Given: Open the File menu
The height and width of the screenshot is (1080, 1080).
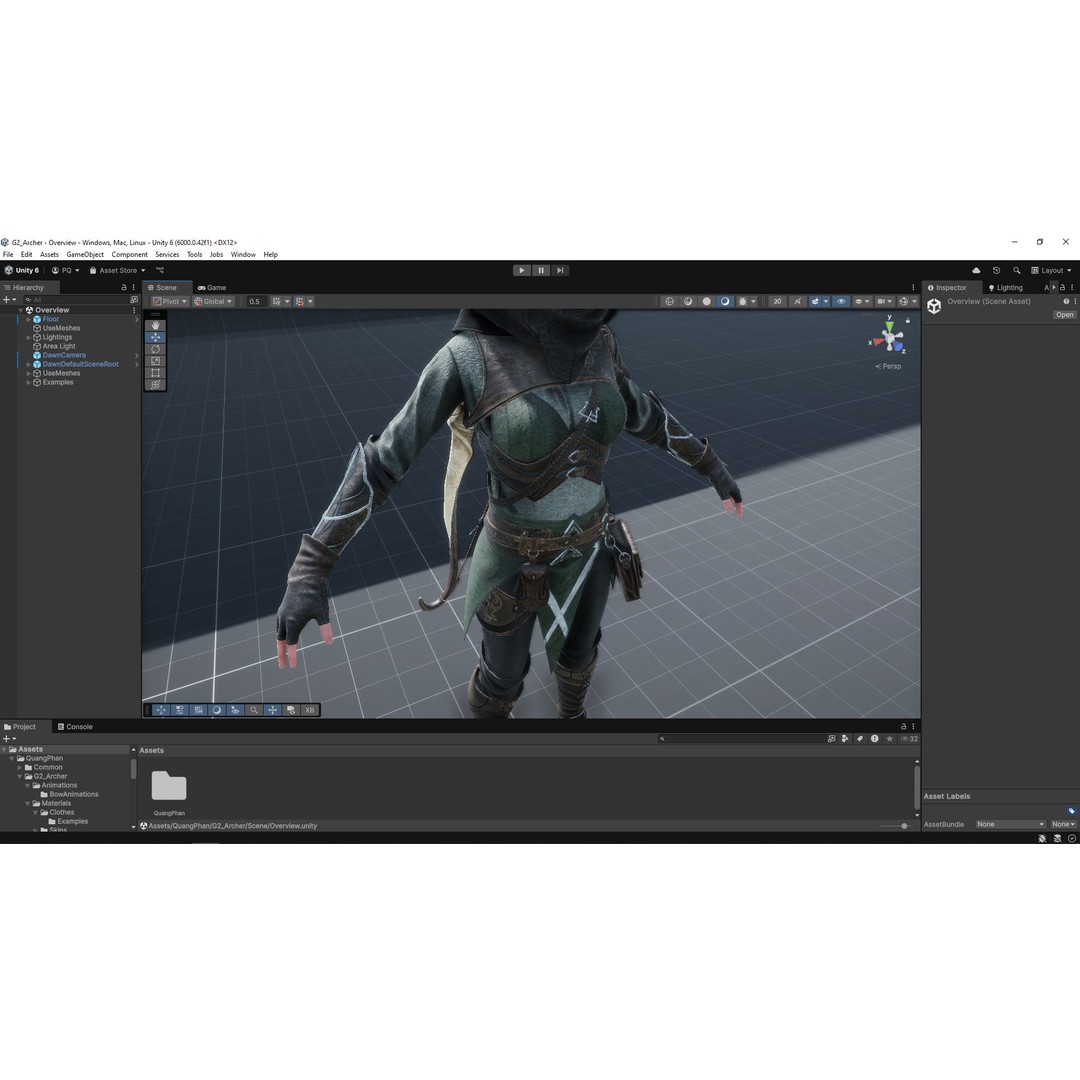Looking at the screenshot, I should click(x=8, y=254).
